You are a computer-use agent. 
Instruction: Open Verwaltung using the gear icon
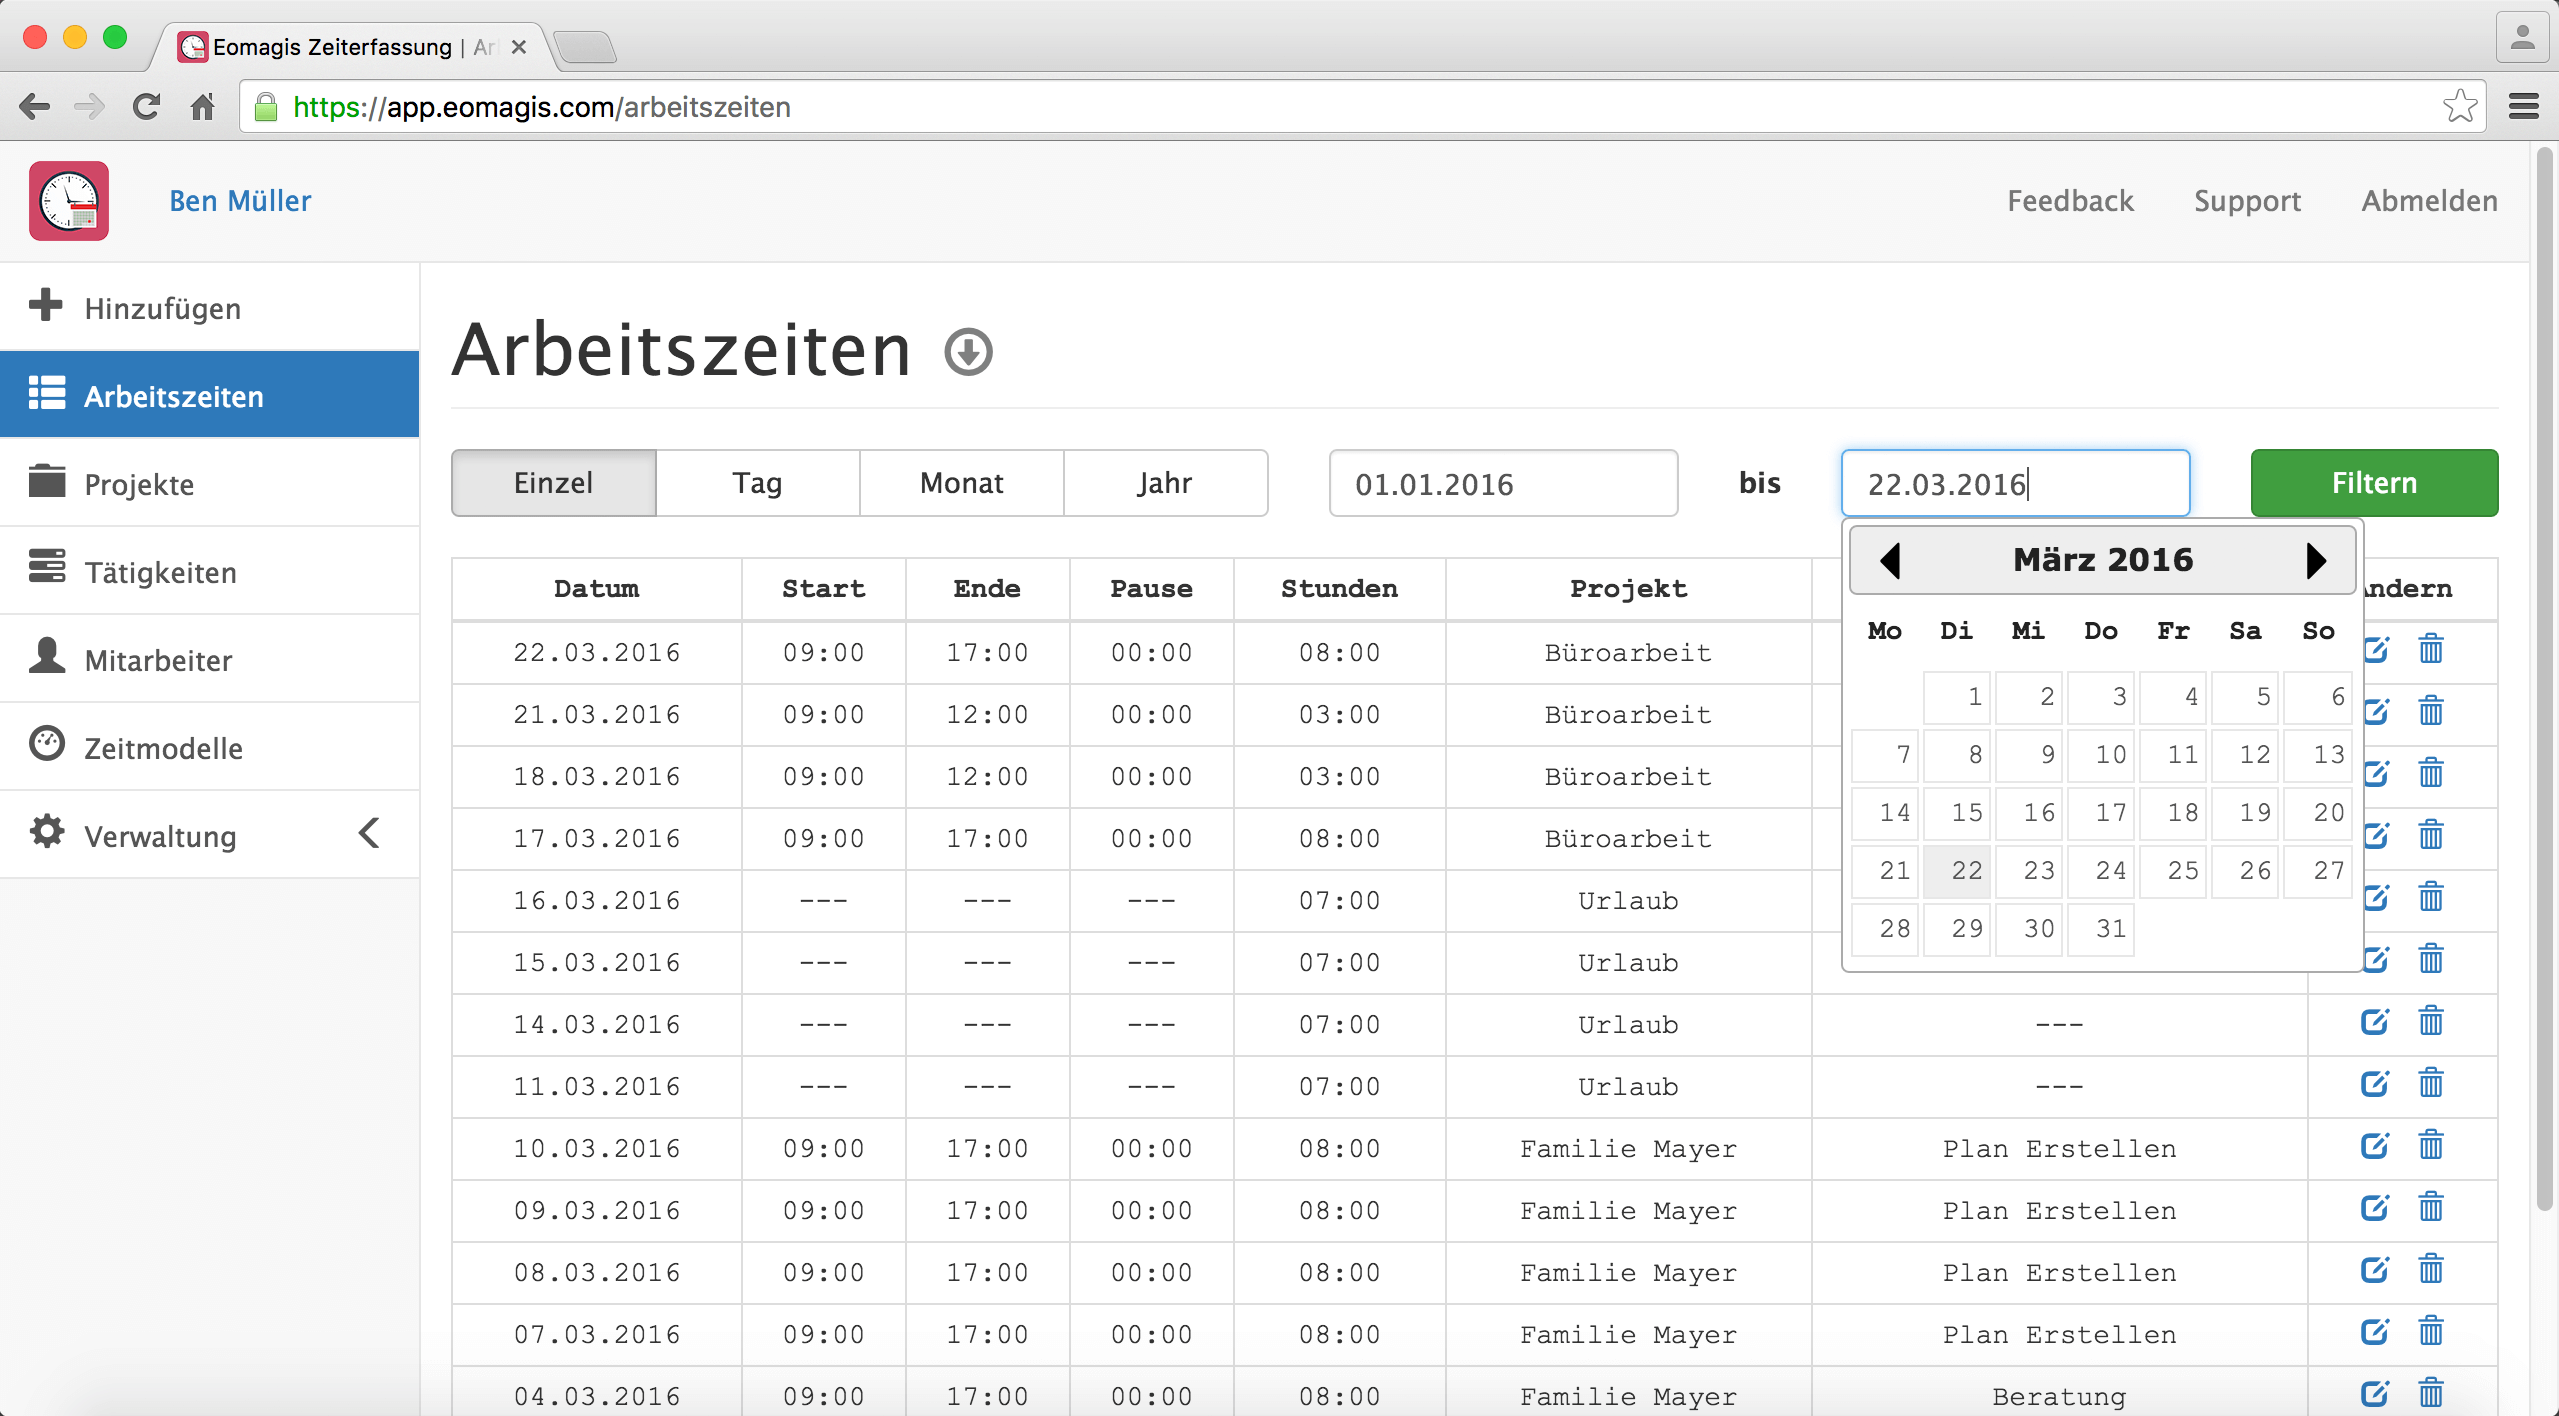[x=46, y=834]
